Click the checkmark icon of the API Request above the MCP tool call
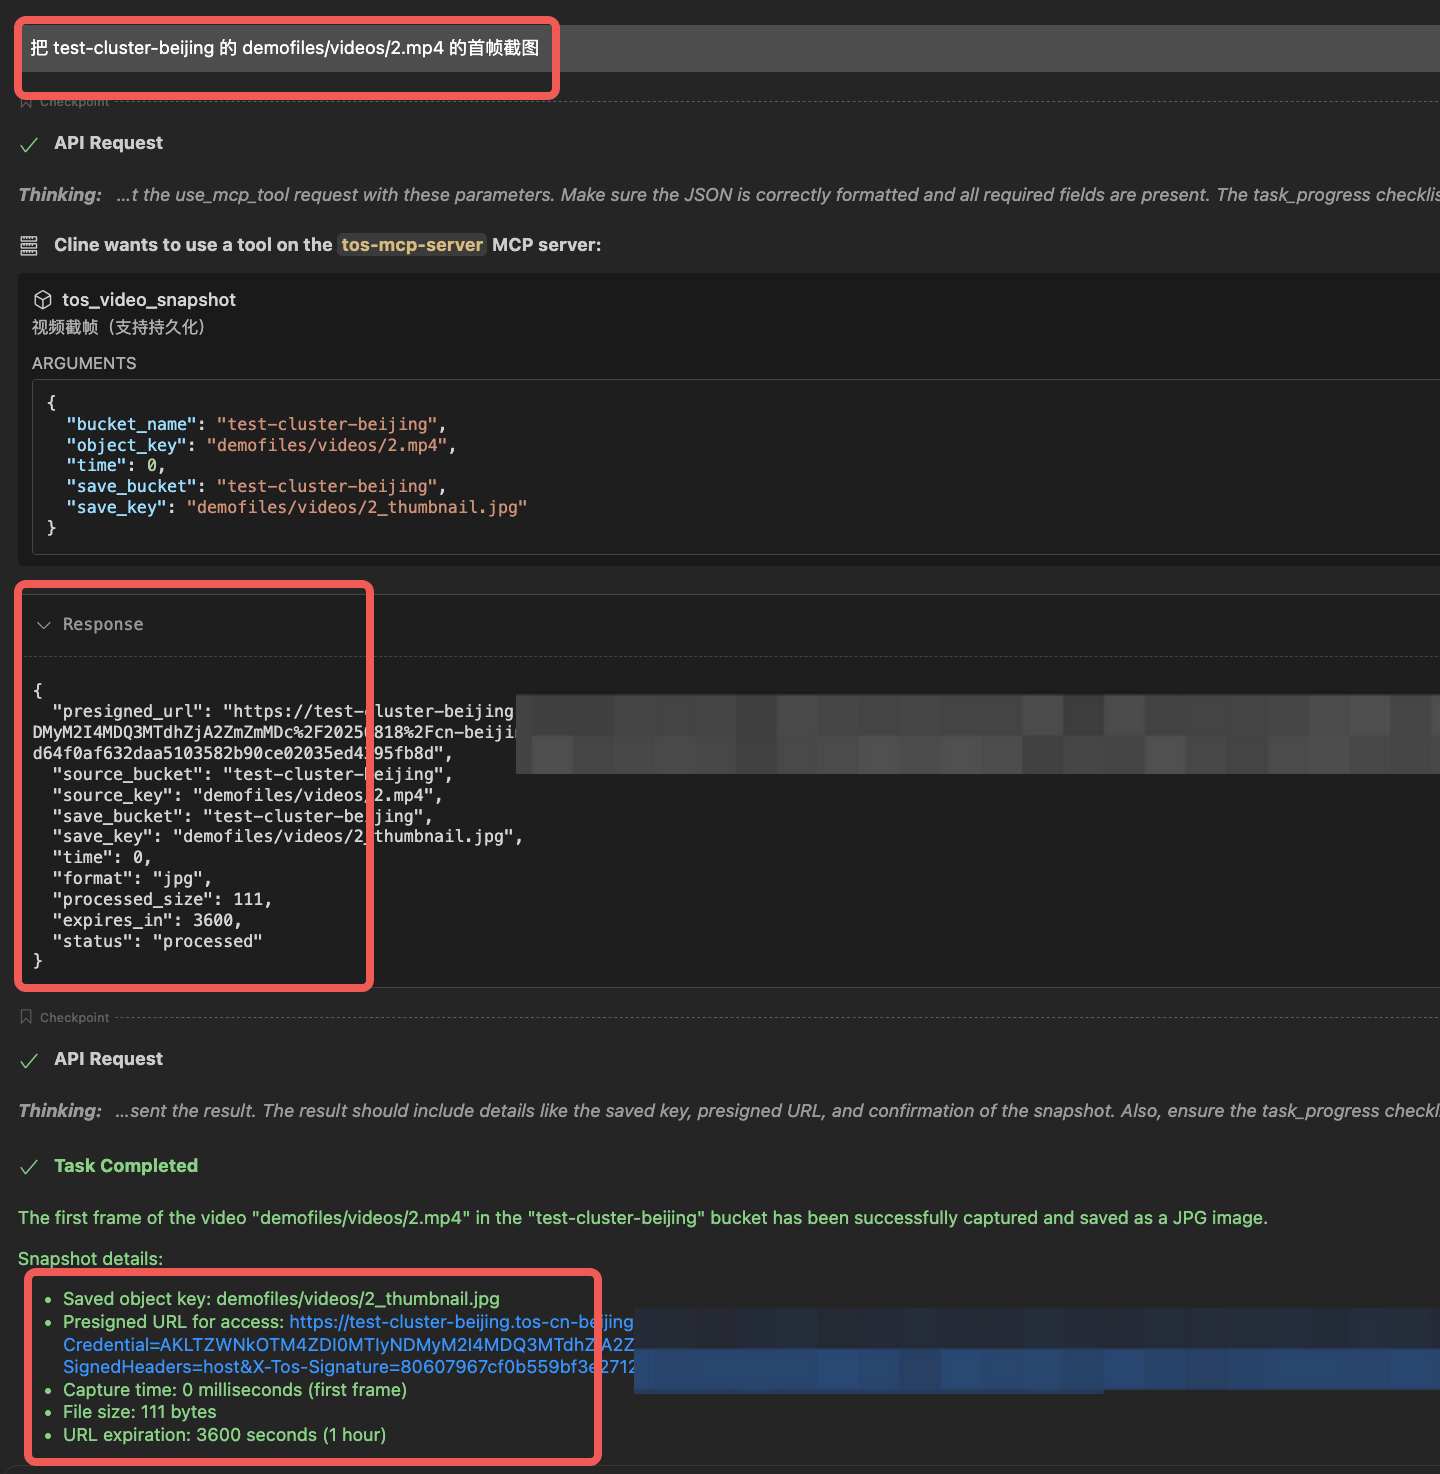1440x1474 pixels. (x=29, y=144)
